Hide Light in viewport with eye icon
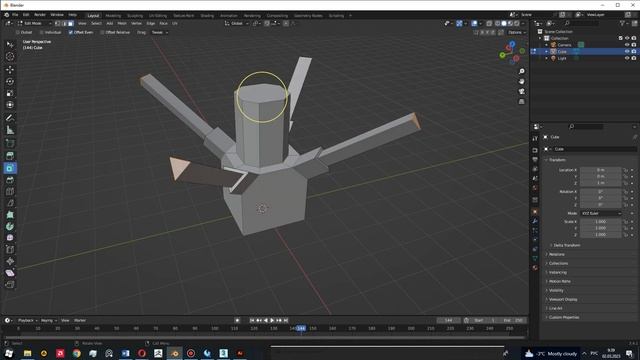Image resolution: width=640 pixels, height=360 pixels. click(627, 58)
